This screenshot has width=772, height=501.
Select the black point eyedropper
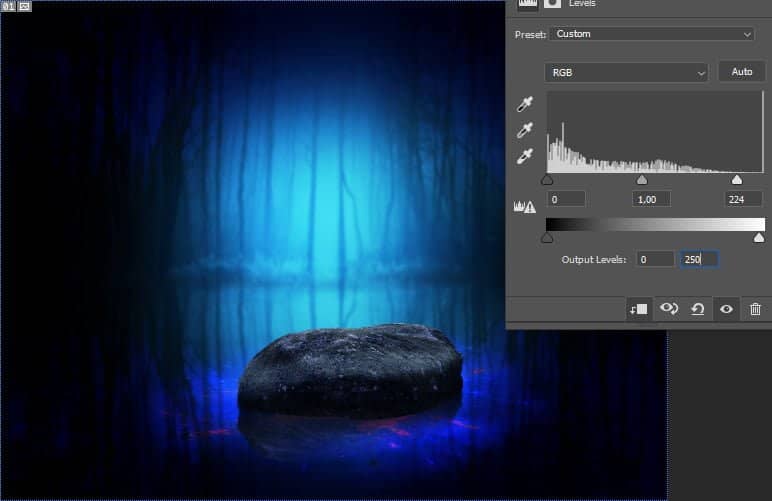(525, 104)
